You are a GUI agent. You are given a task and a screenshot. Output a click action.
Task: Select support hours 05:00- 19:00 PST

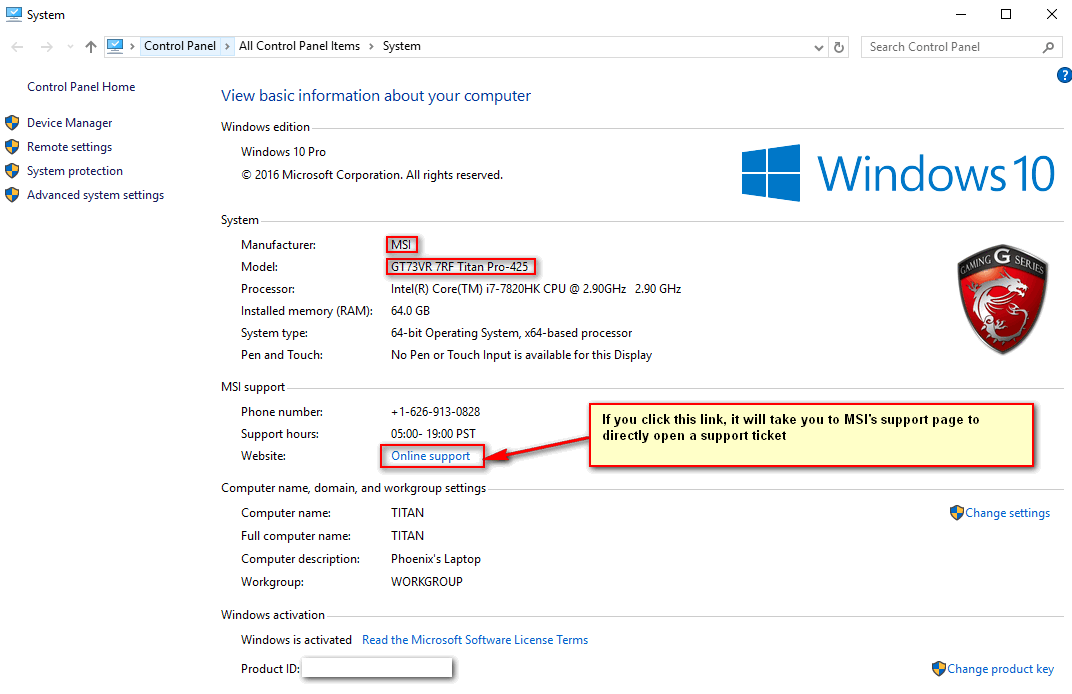(433, 434)
